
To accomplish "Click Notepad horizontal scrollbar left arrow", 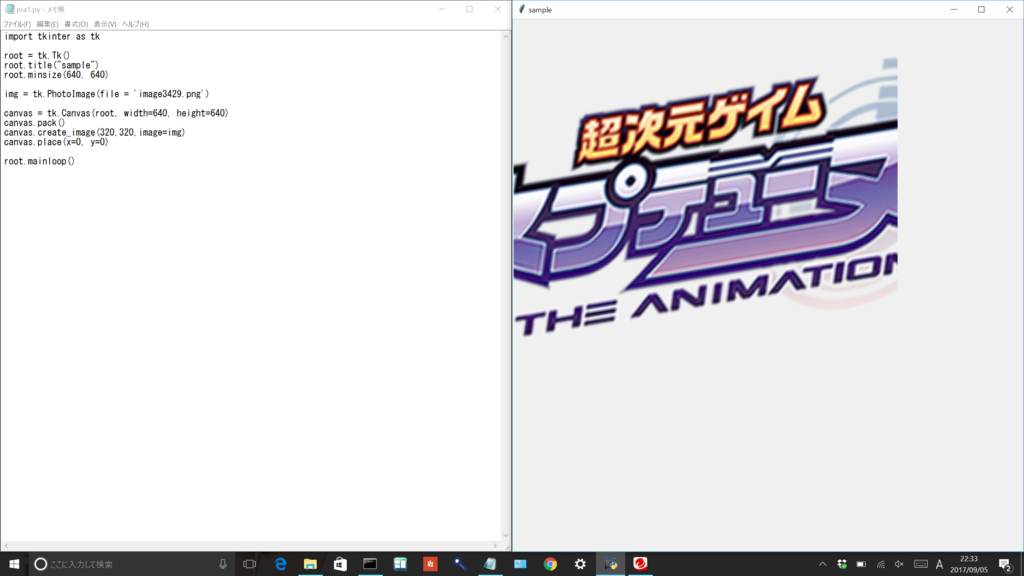I will point(6,546).
